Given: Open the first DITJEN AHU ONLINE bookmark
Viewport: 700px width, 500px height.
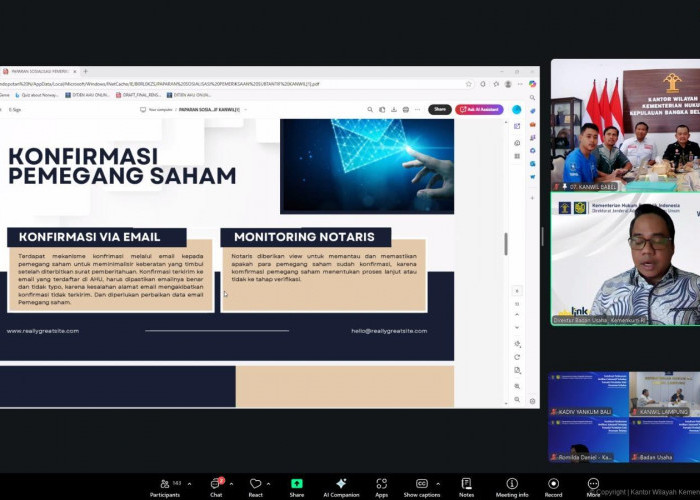Looking at the screenshot, I should click(87, 95).
